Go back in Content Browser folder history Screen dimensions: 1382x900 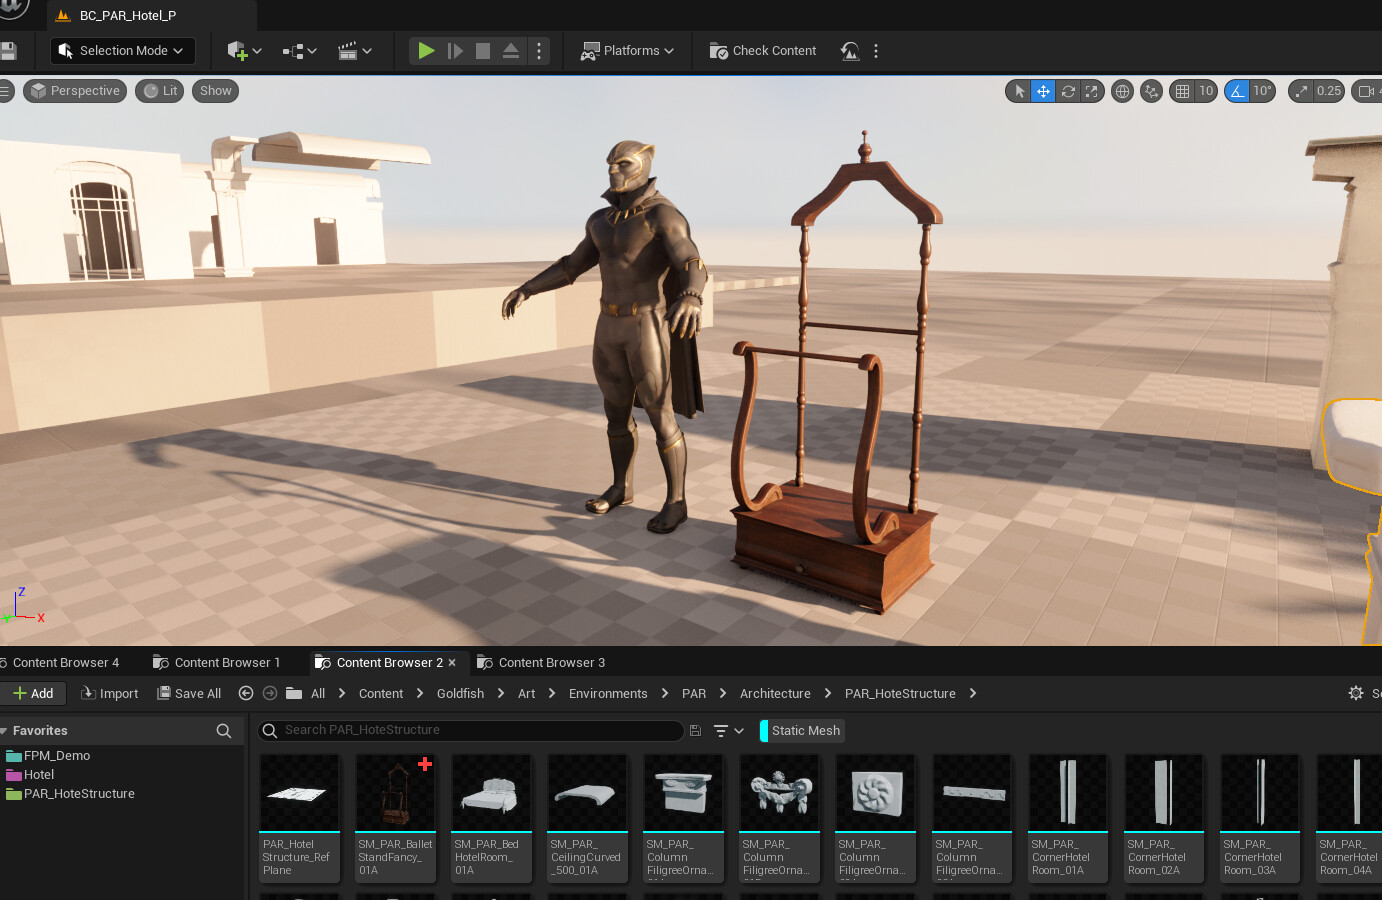246,693
